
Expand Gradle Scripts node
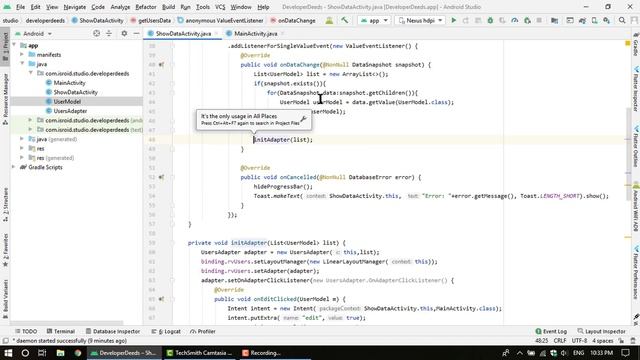click(x=14, y=167)
